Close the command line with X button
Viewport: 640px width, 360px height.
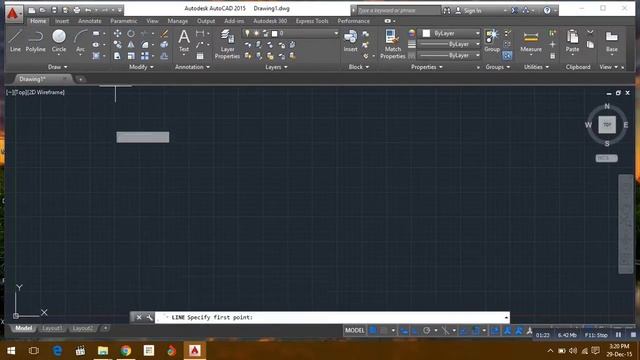[139, 317]
